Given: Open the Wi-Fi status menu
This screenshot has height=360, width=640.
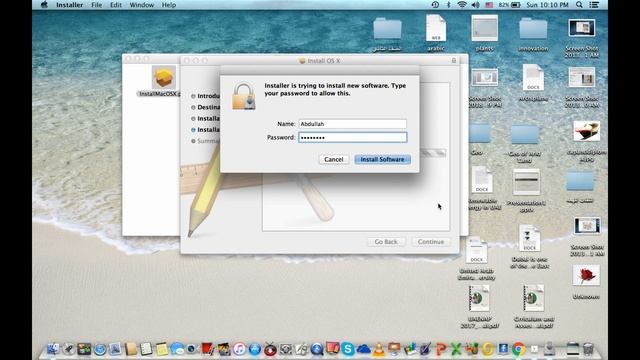Looking at the screenshot, I should click(x=462, y=4).
